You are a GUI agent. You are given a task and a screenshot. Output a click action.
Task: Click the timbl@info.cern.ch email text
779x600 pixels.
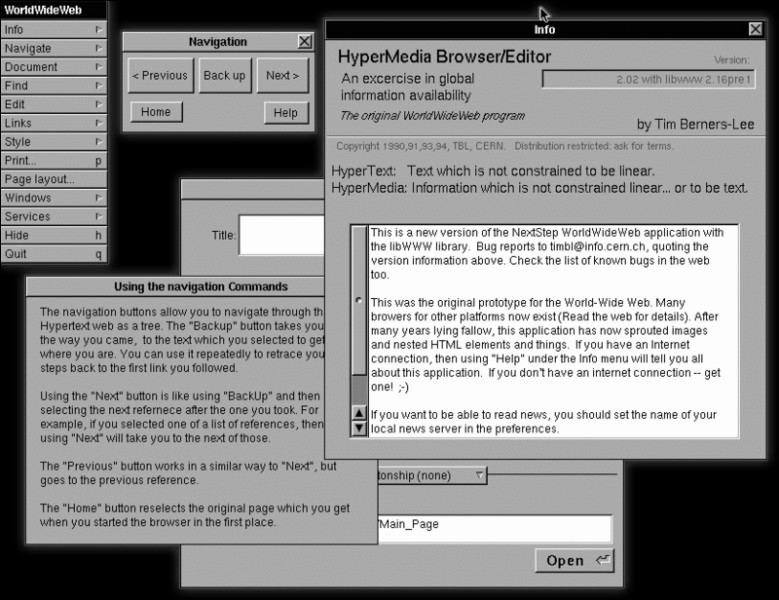pyautogui.click(x=598, y=247)
